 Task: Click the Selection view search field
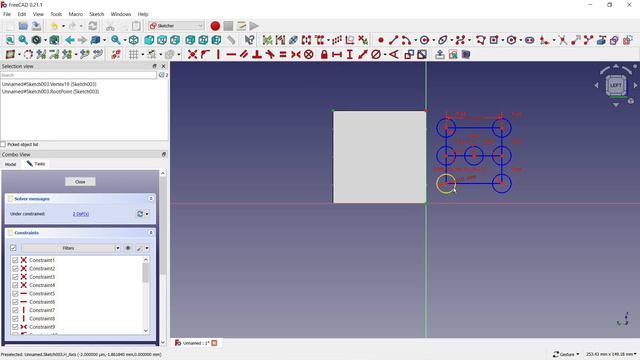78,75
